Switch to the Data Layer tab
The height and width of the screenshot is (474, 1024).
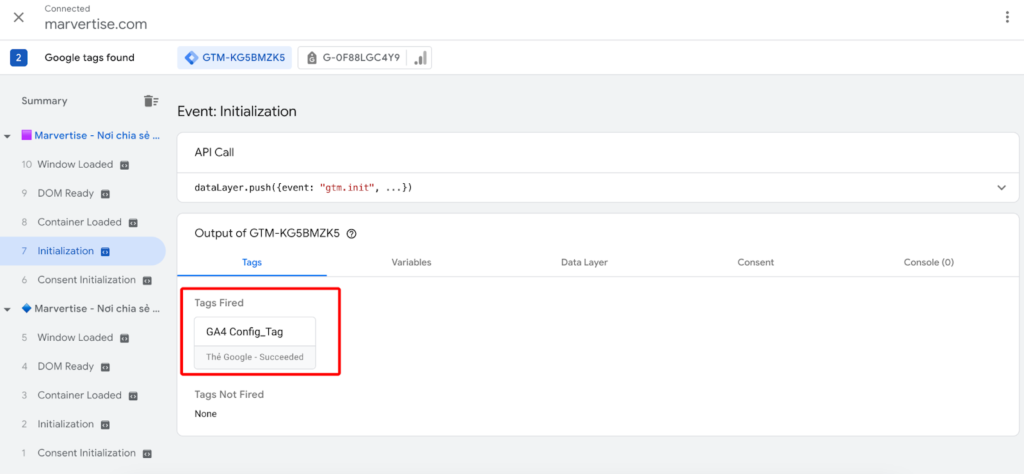pyautogui.click(x=584, y=262)
